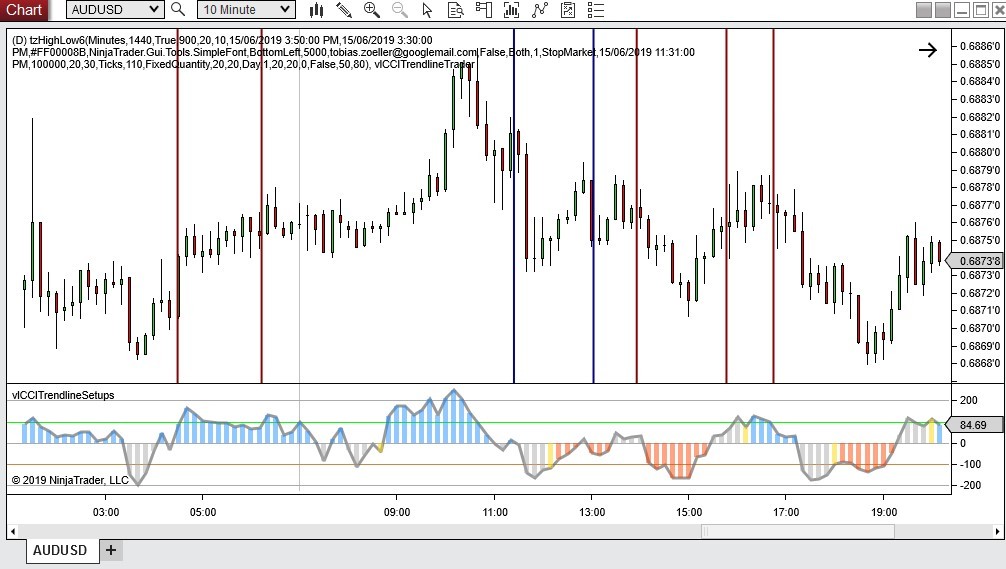Click the vlCCITrendlineSetups panel label
Image resolution: width=1006 pixels, height=569 pixels.
(x=63, y=395)
